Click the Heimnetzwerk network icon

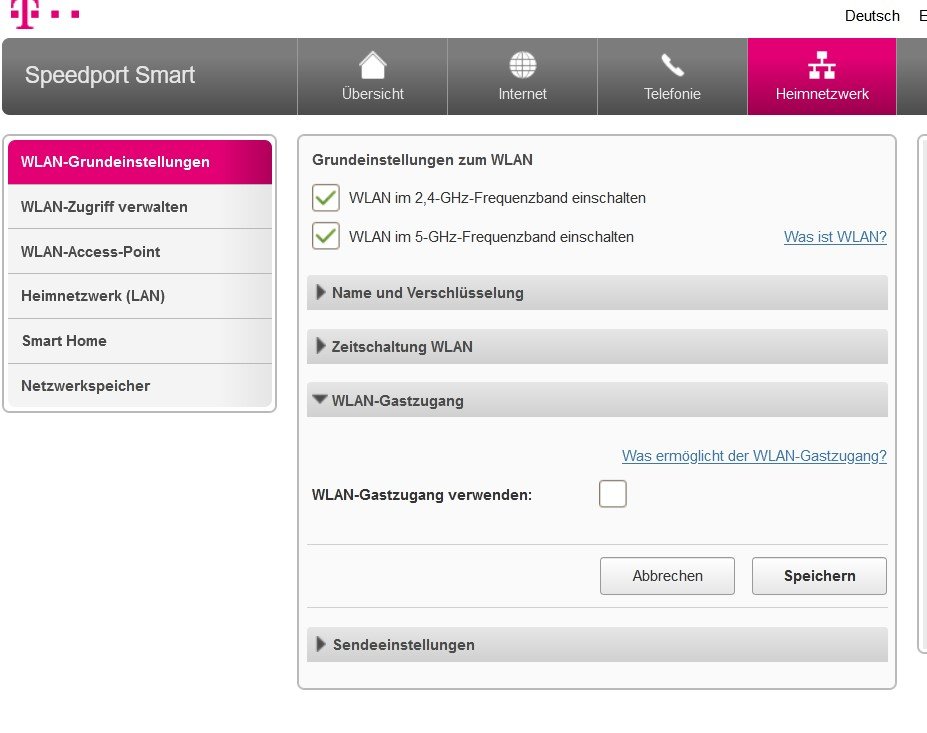822,65
